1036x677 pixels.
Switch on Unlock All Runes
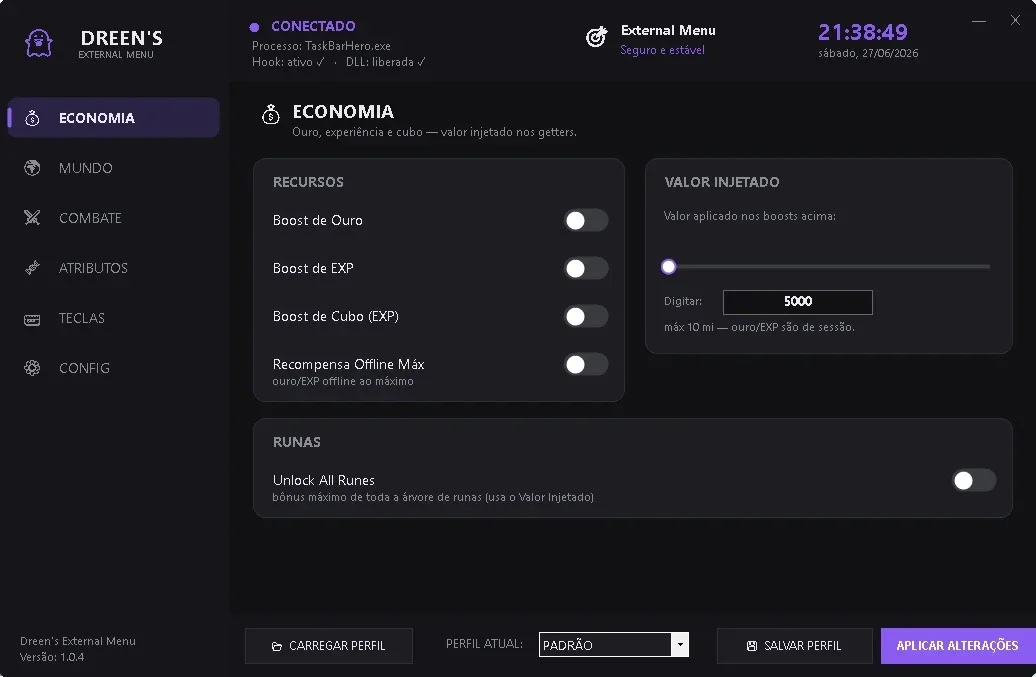click(974, 480)
